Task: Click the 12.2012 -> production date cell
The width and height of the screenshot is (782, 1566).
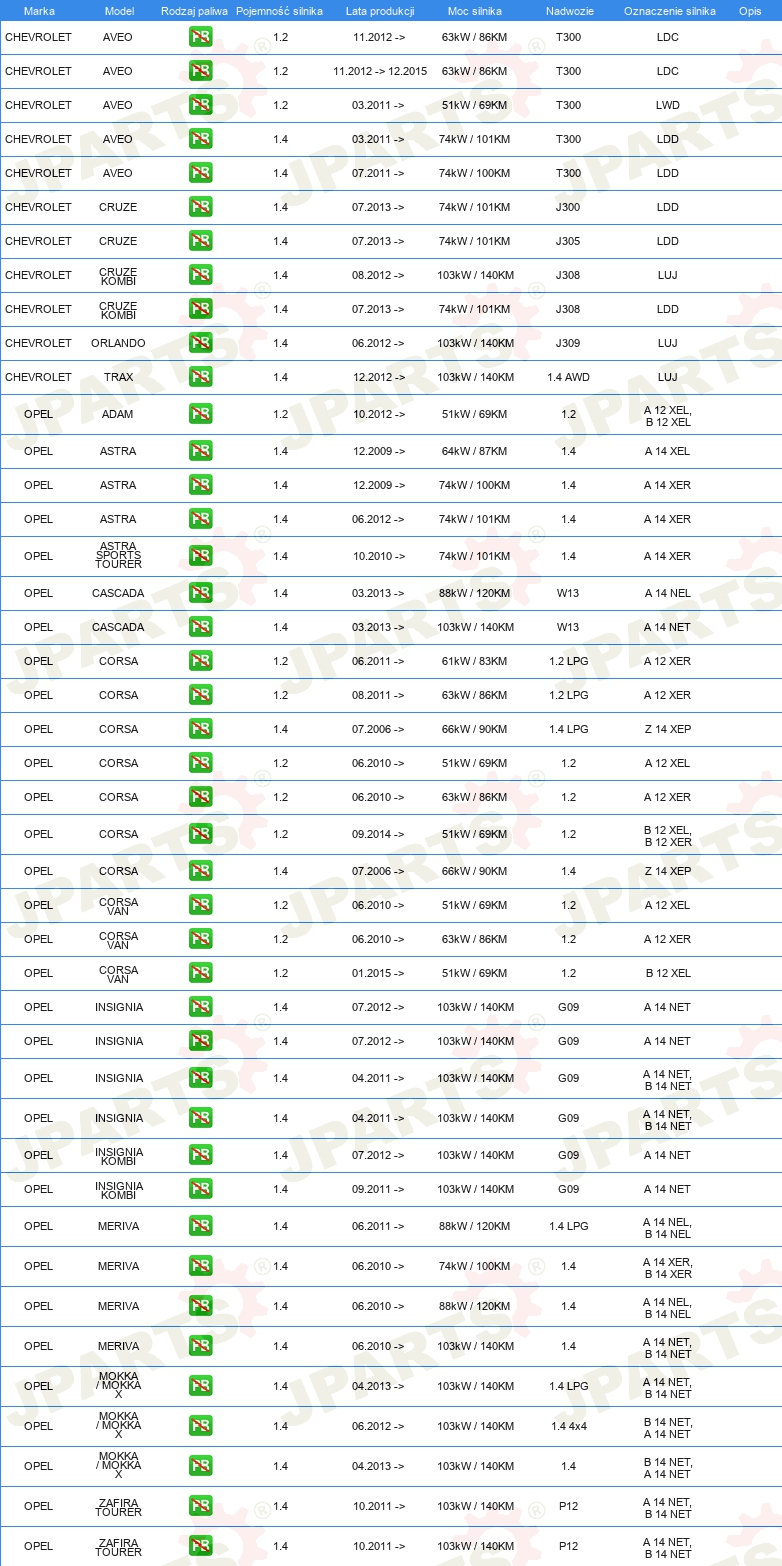Action: pos(379,377)
